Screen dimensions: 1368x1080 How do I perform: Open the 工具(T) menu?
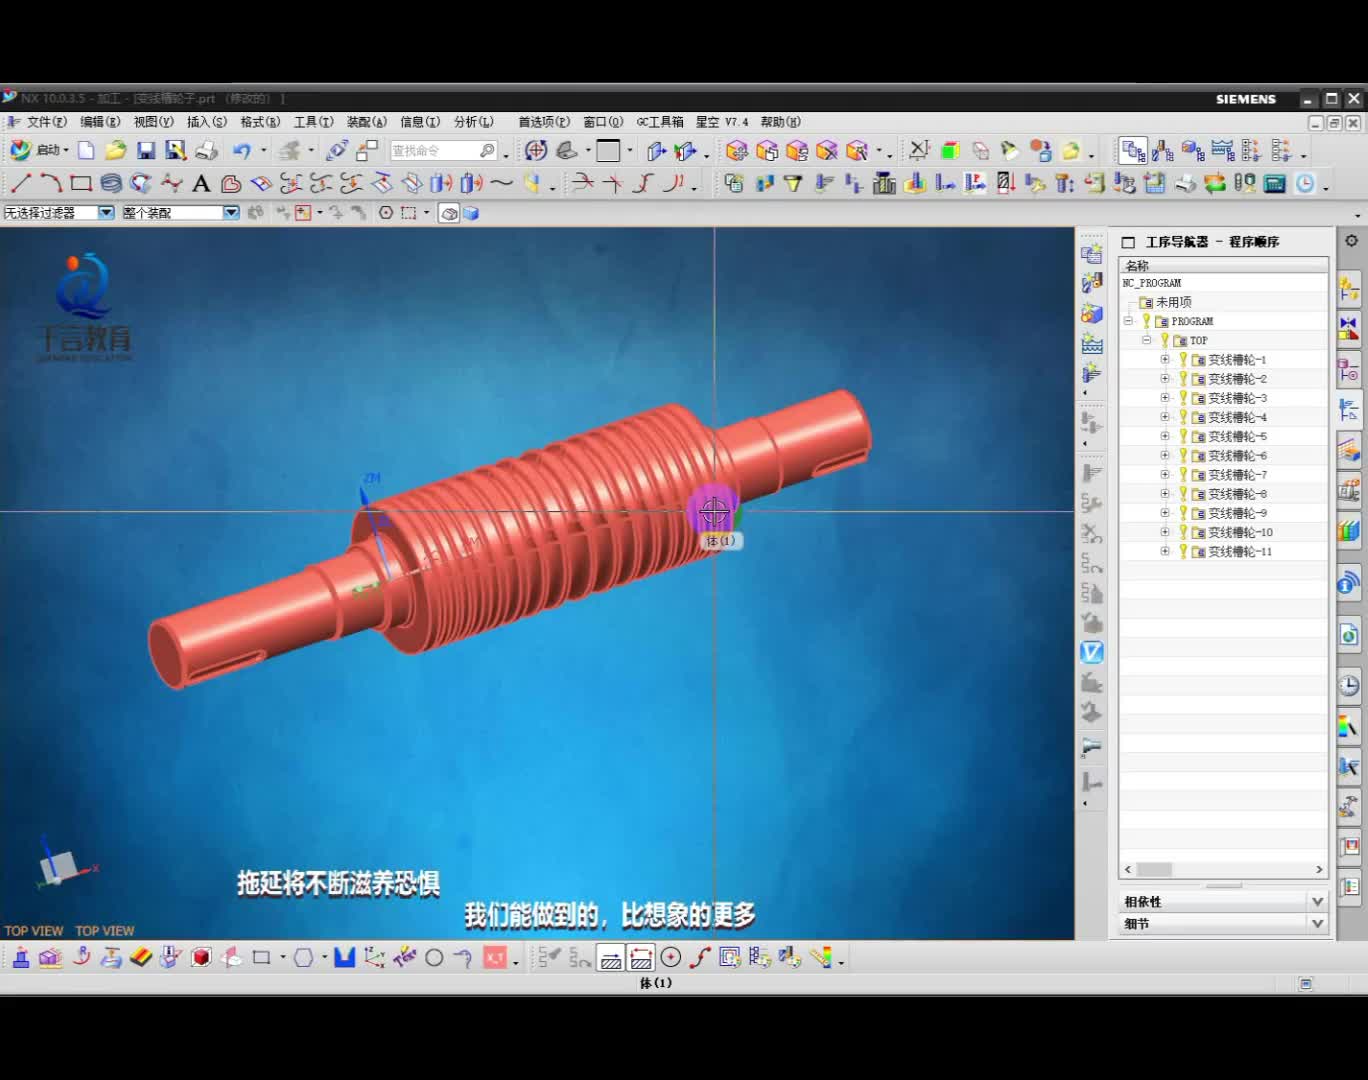314,122
